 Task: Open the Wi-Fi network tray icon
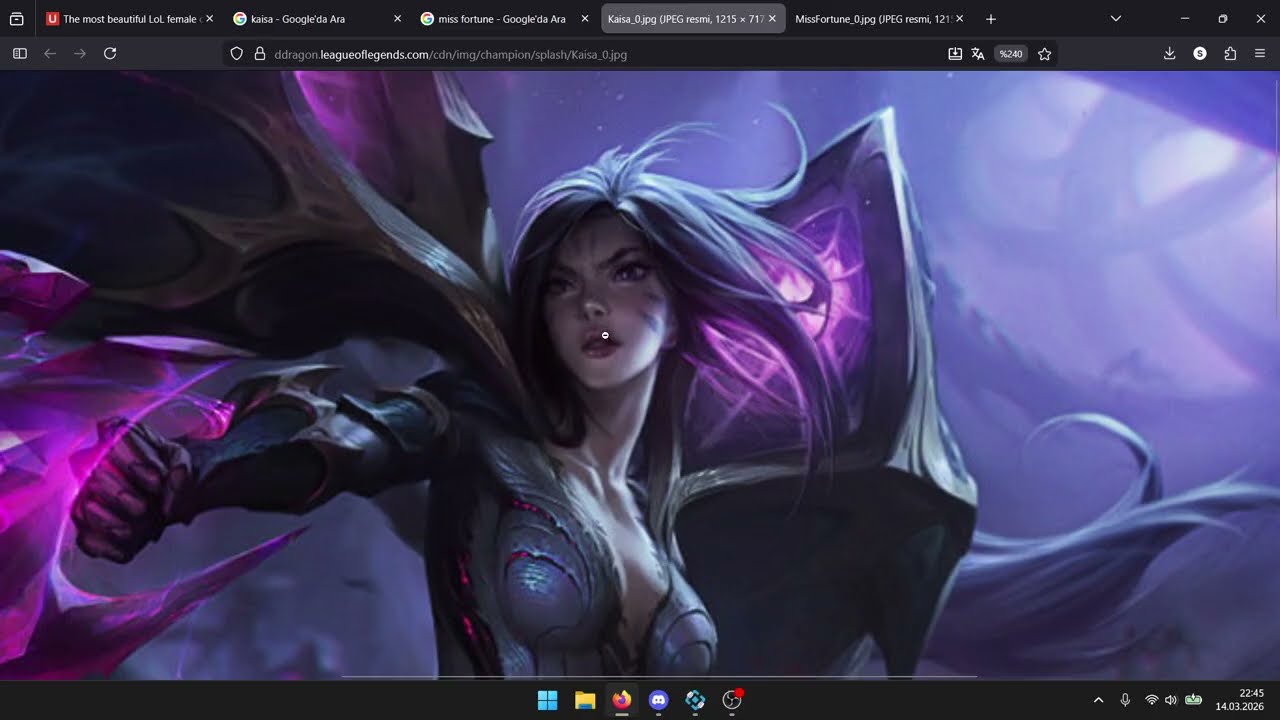tap(1152, 700)
